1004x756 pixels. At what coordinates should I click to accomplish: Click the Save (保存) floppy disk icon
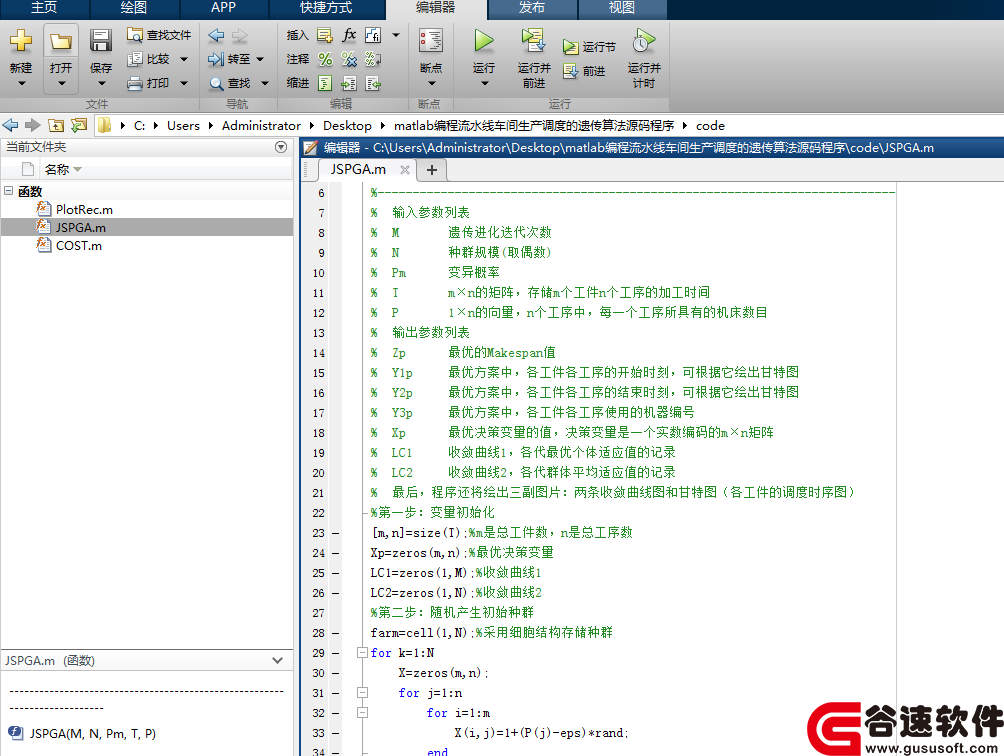[x=101, y=40]
